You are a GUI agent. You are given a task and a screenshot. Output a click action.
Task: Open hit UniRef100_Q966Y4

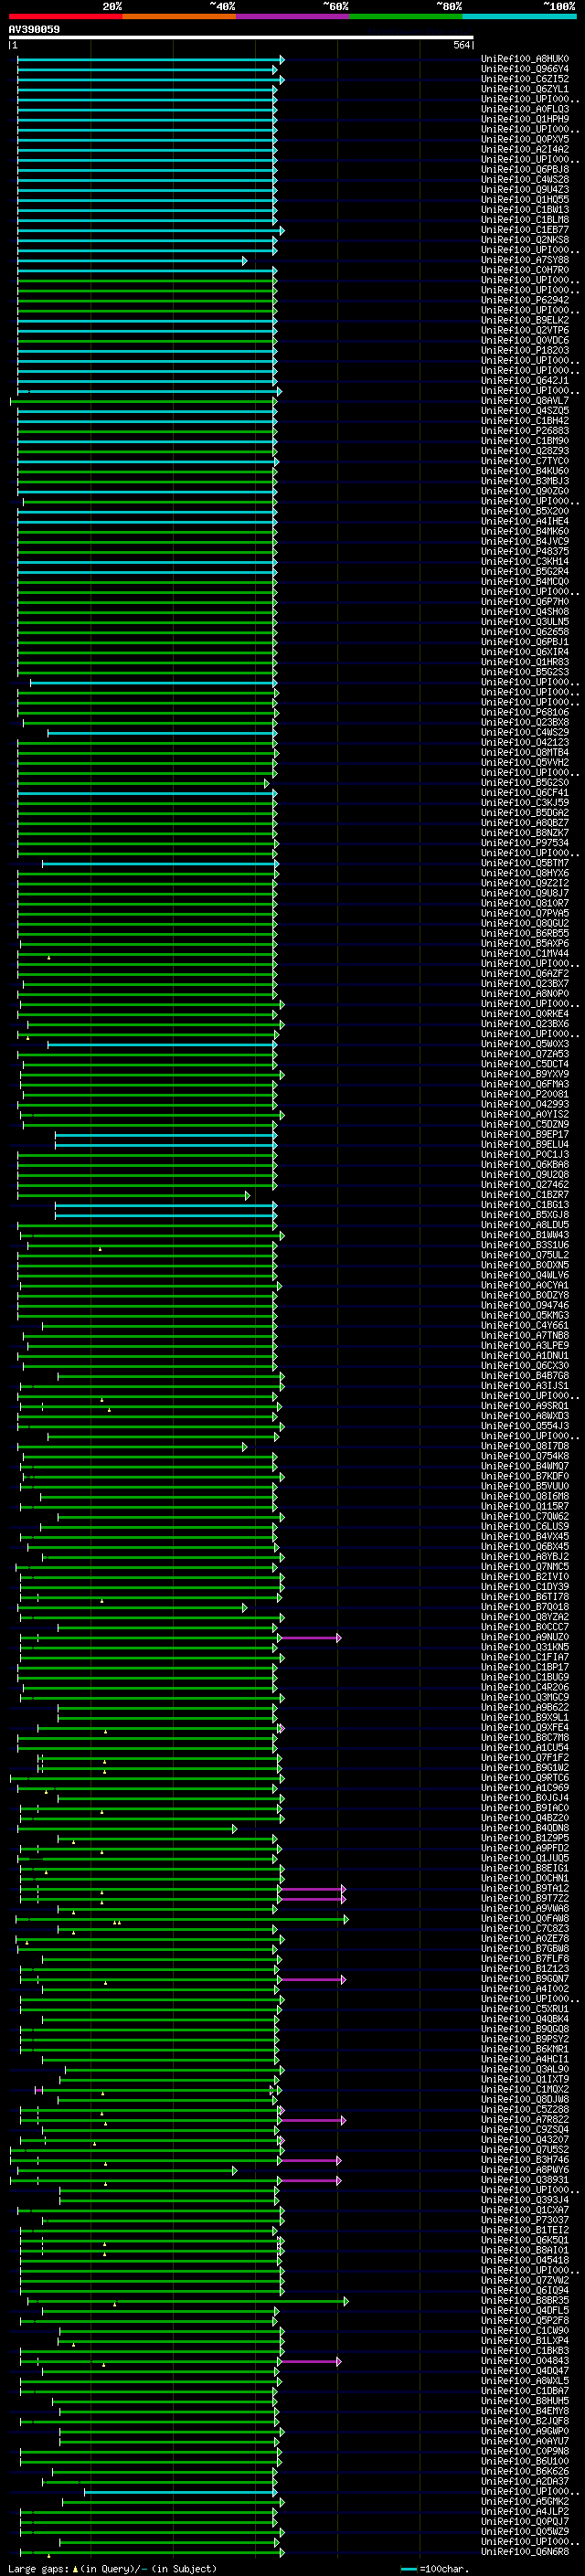[524, 69]
